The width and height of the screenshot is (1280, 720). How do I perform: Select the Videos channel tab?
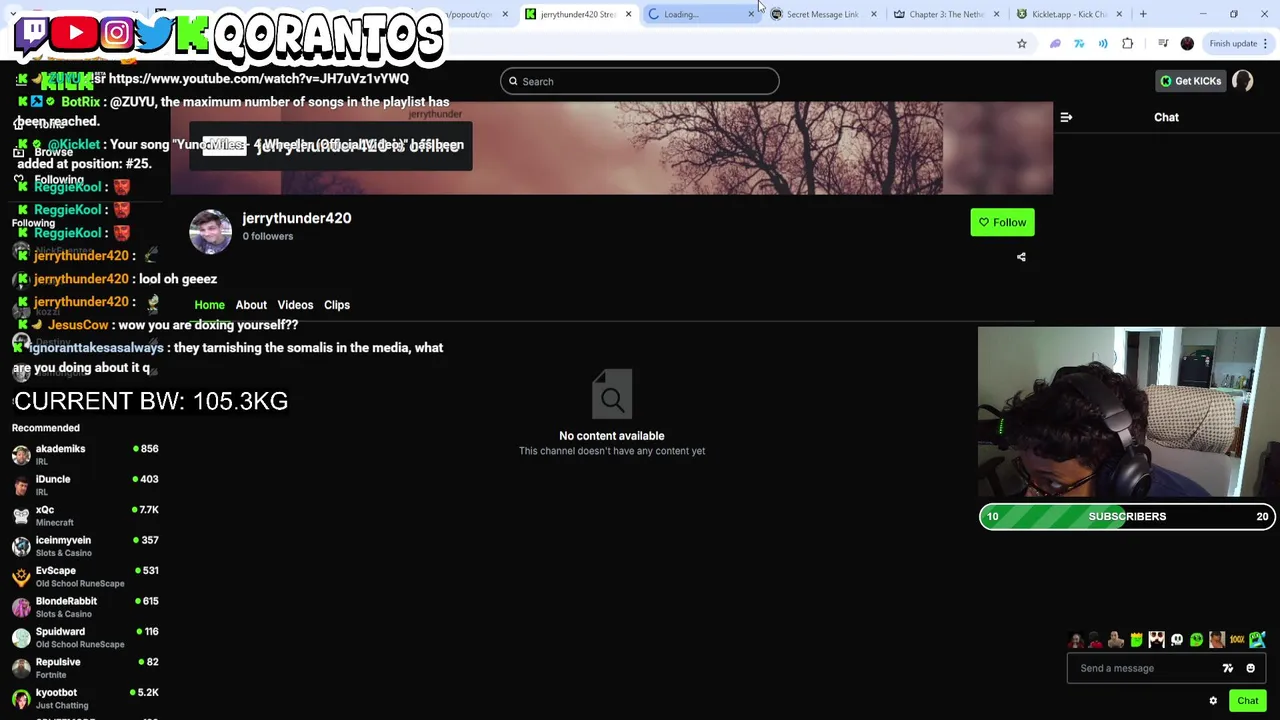click(295, 305)
